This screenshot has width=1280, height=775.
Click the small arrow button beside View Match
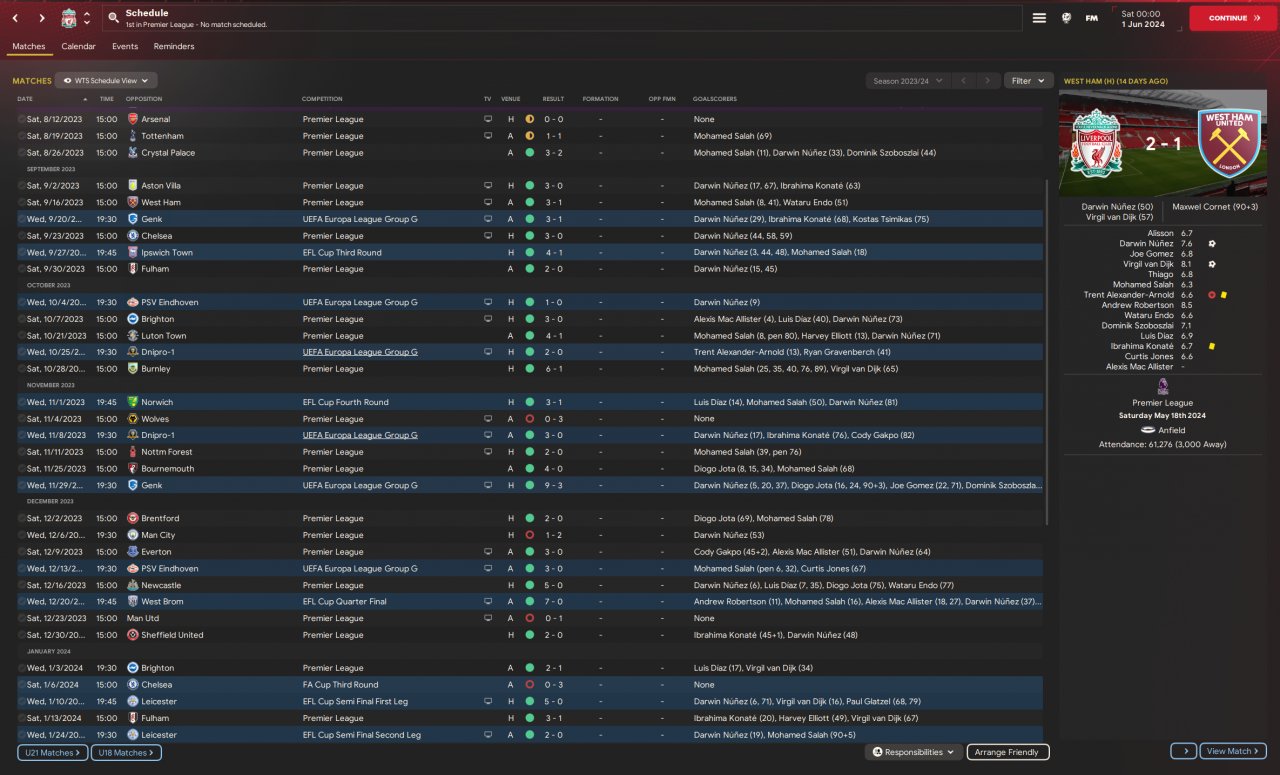(x=1184, y=751)
